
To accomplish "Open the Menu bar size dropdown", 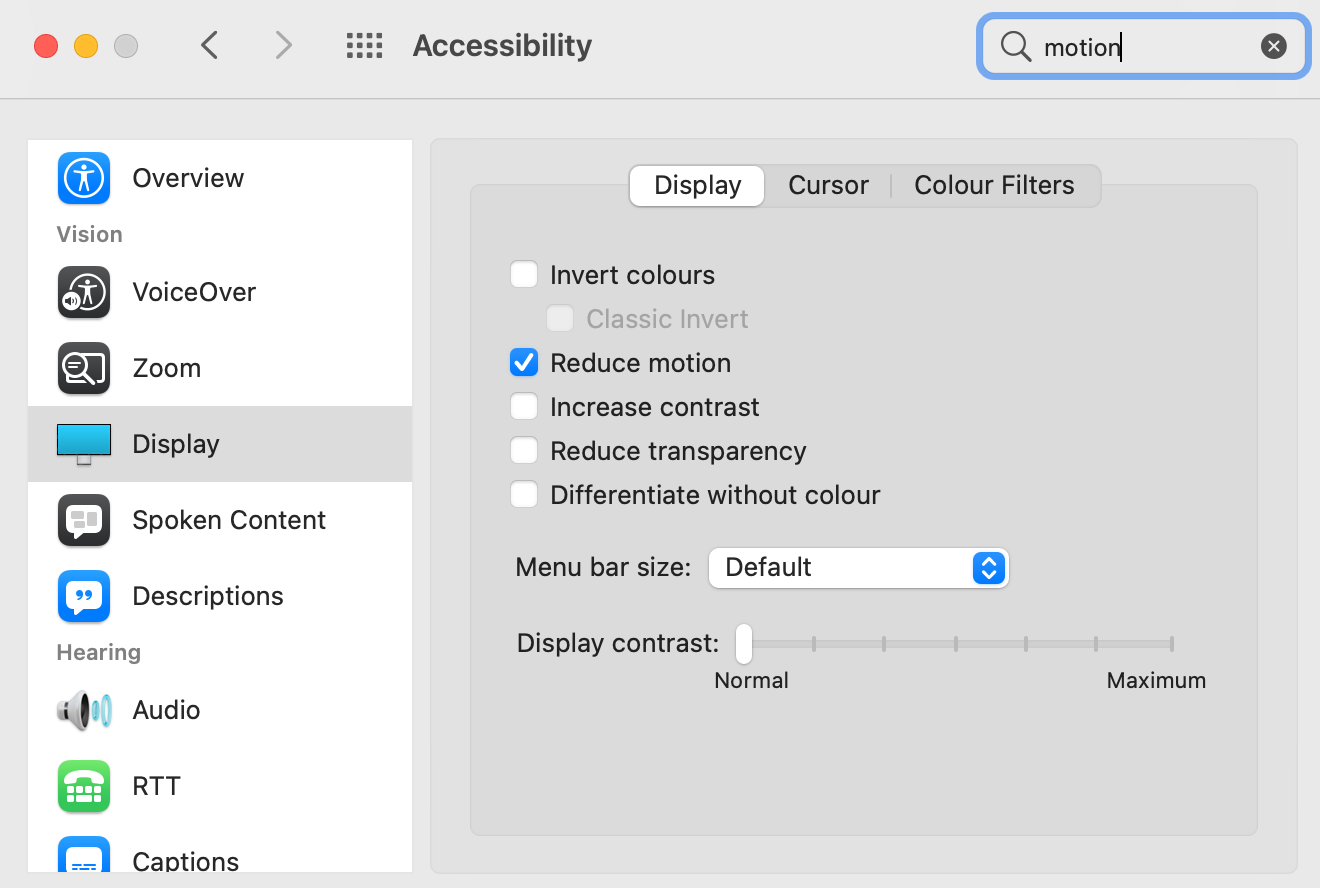I will 858,567.
